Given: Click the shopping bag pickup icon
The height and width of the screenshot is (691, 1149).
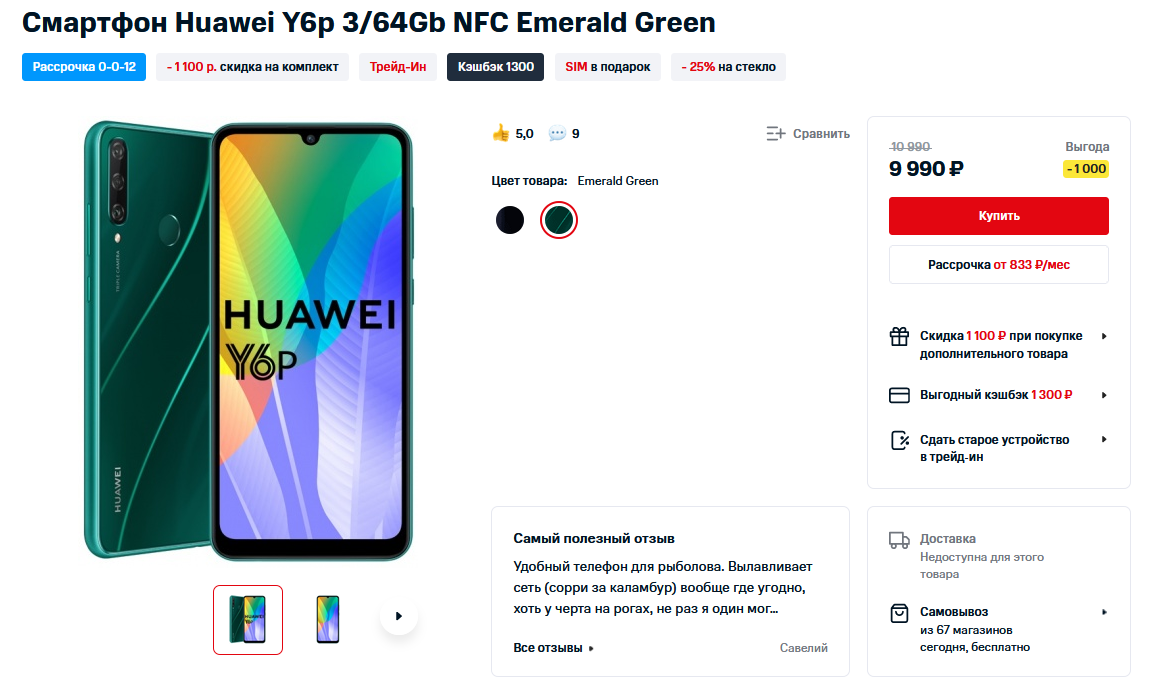Looking at the screenshot, I should 899,613.
